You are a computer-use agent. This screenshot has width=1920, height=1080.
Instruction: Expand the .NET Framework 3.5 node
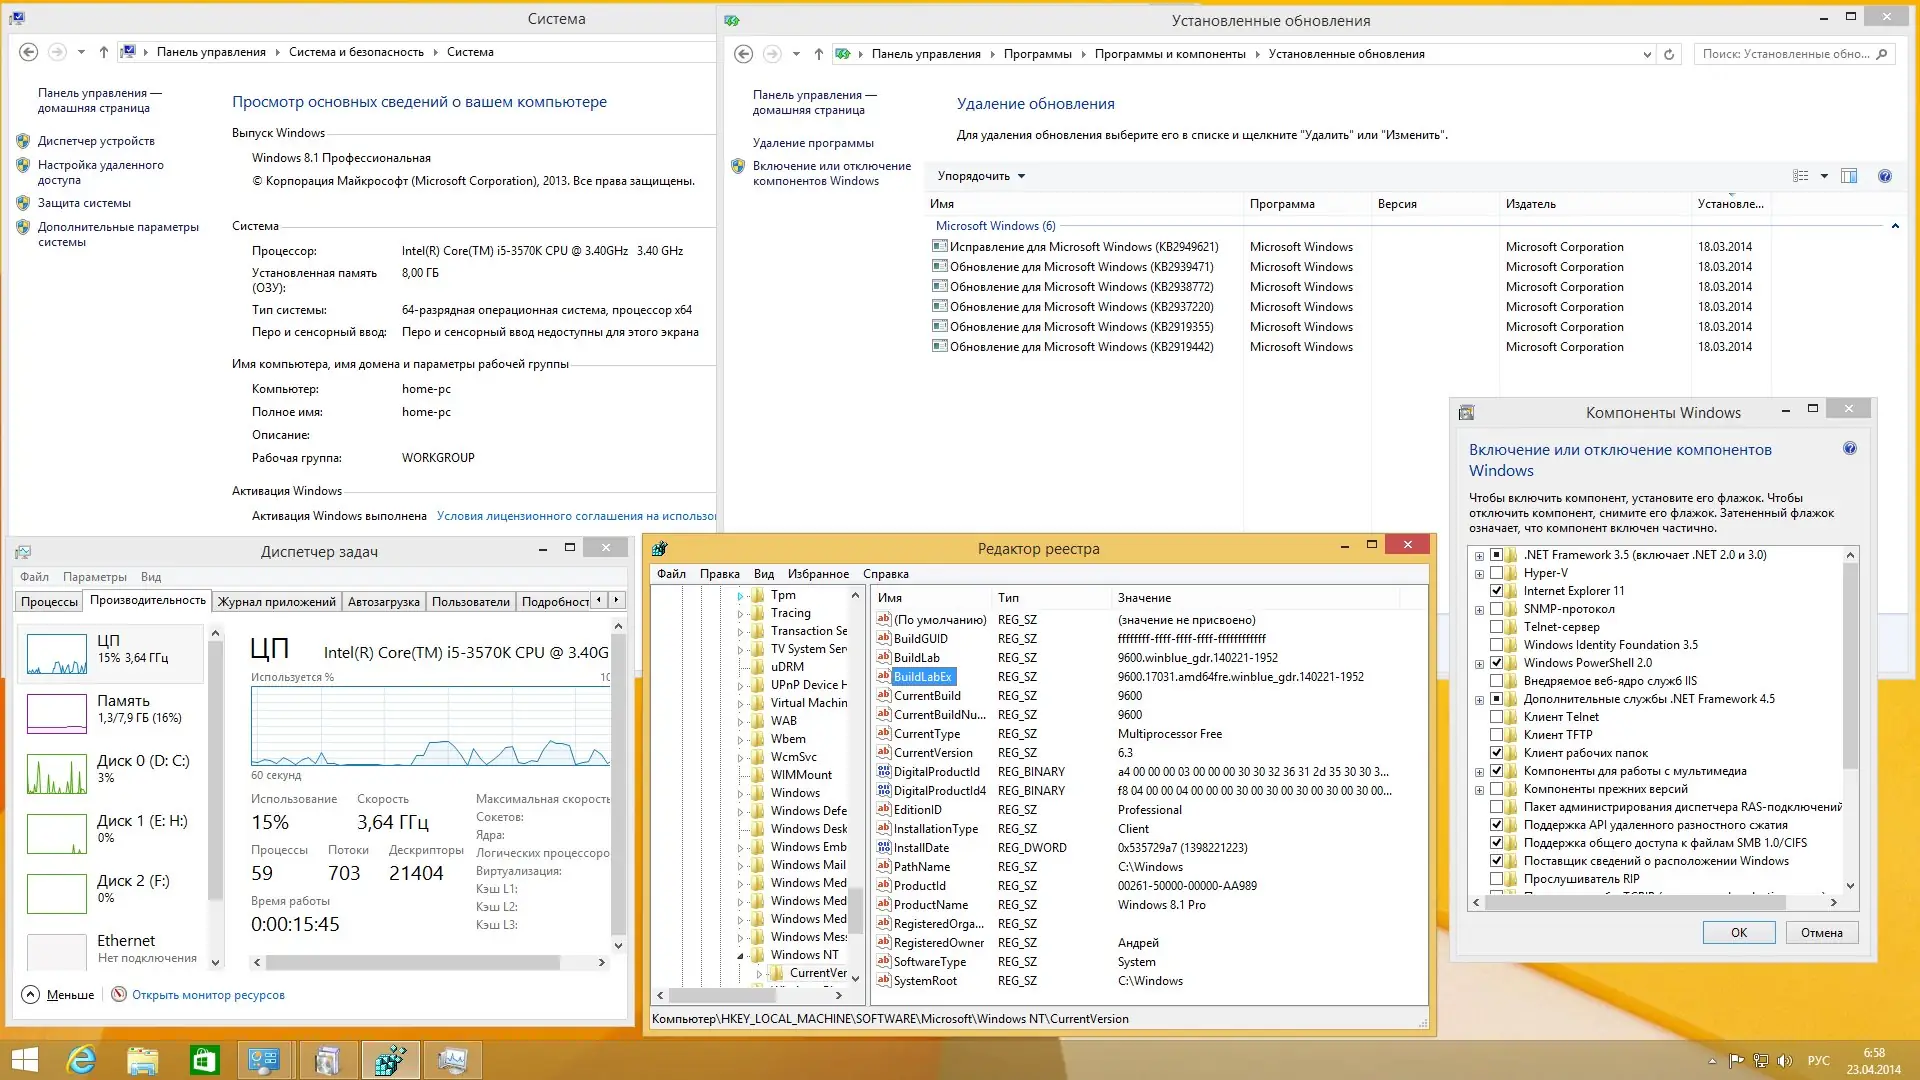tap(1478, 554)
